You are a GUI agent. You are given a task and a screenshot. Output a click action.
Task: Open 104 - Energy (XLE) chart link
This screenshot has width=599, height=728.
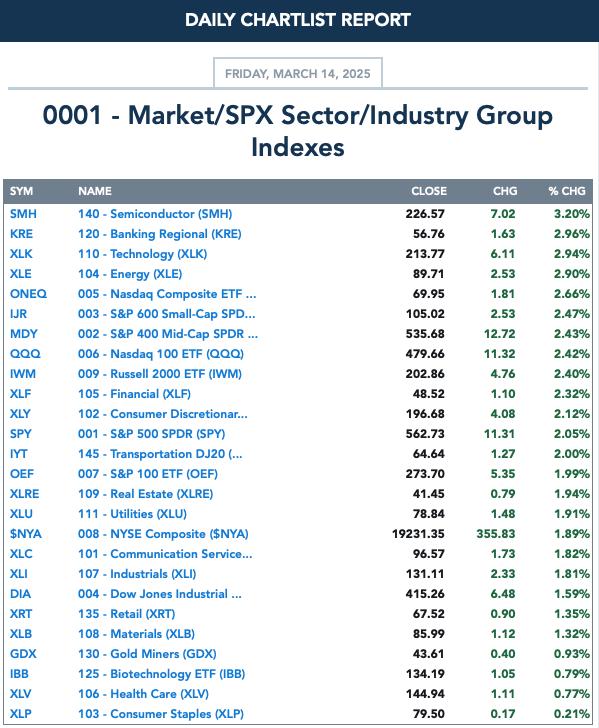(130, 274)
